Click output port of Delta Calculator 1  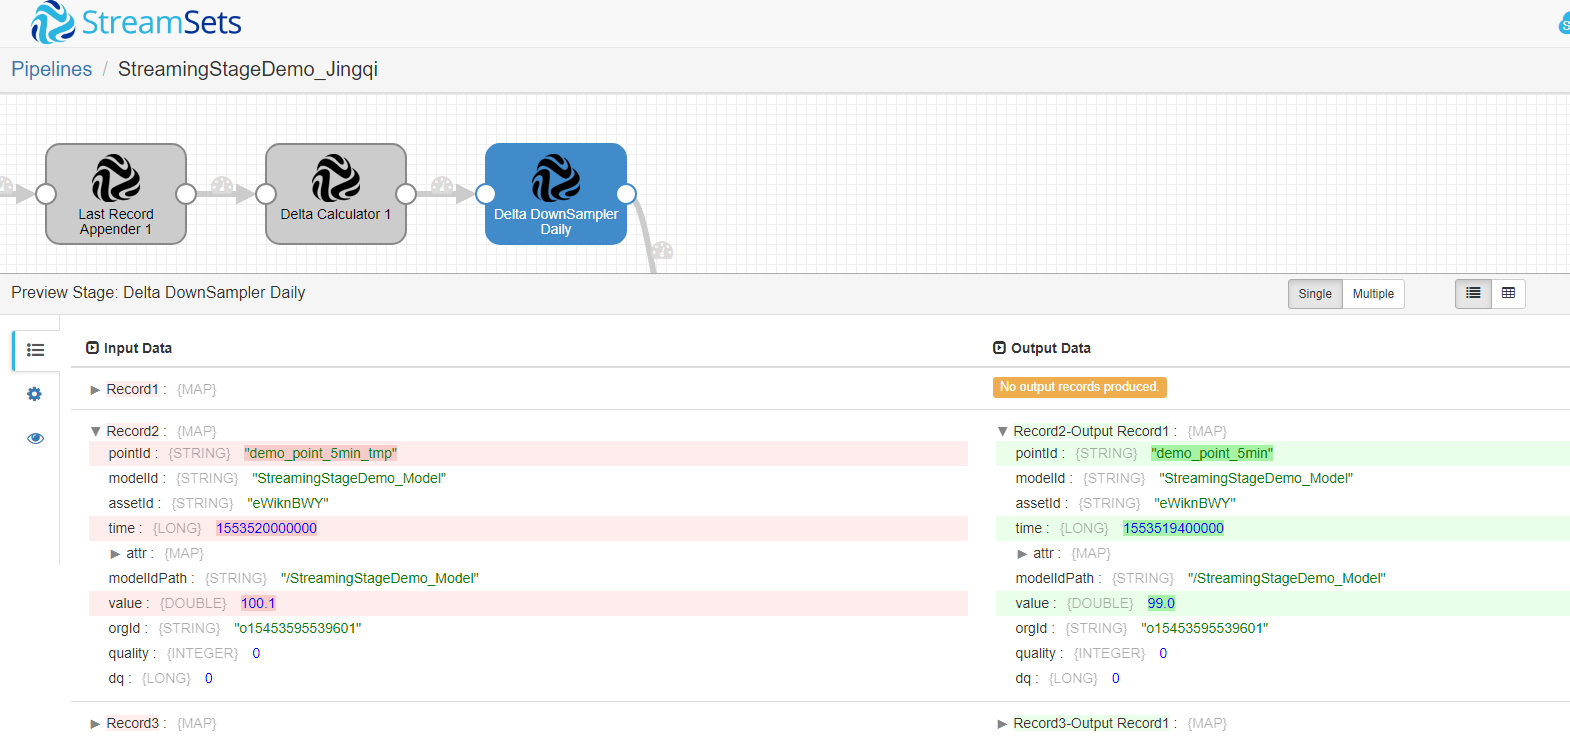pyautogui.click(x=406, y=194)
